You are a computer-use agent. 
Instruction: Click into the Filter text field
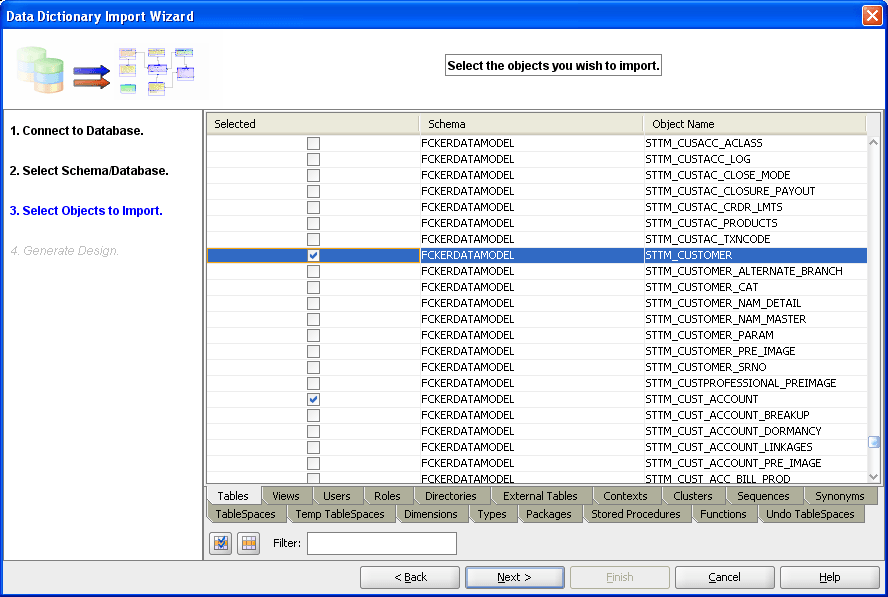pyautogui.click(x=381, y=543)
